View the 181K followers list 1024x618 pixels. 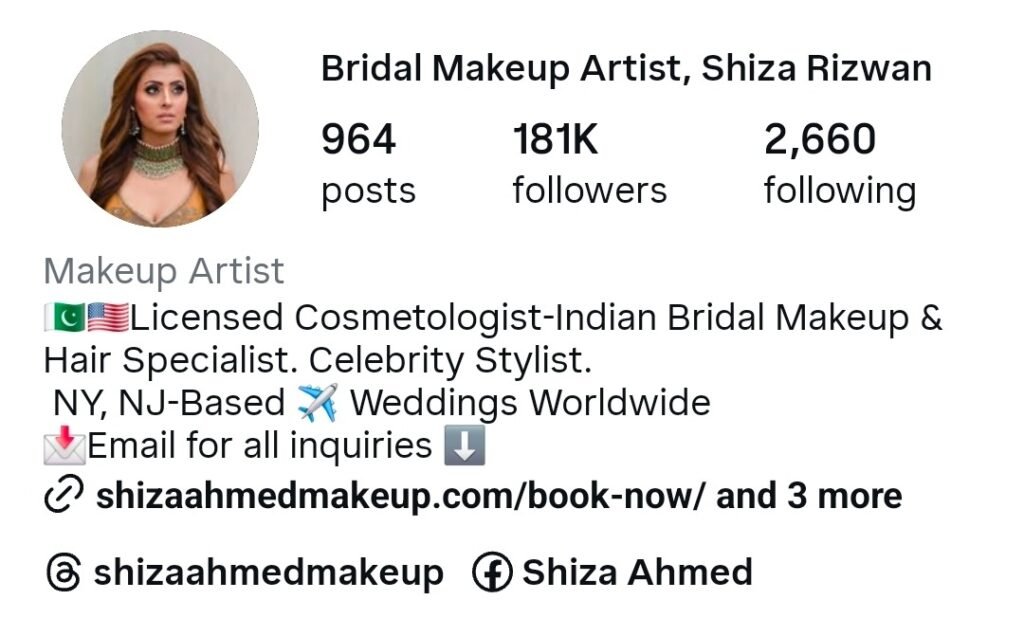[589, 165]
